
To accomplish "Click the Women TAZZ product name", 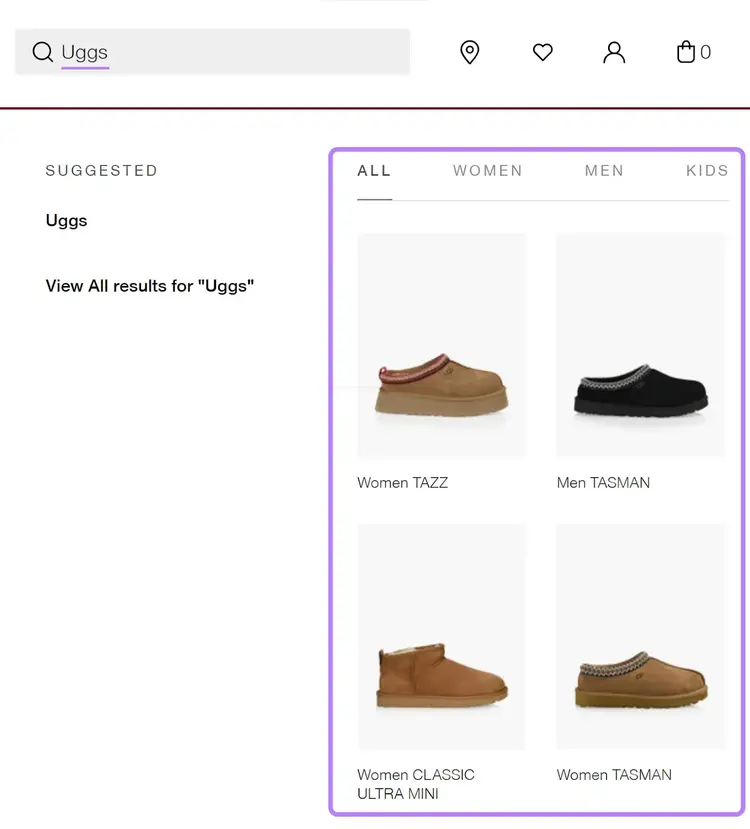I will coord(403,483).
